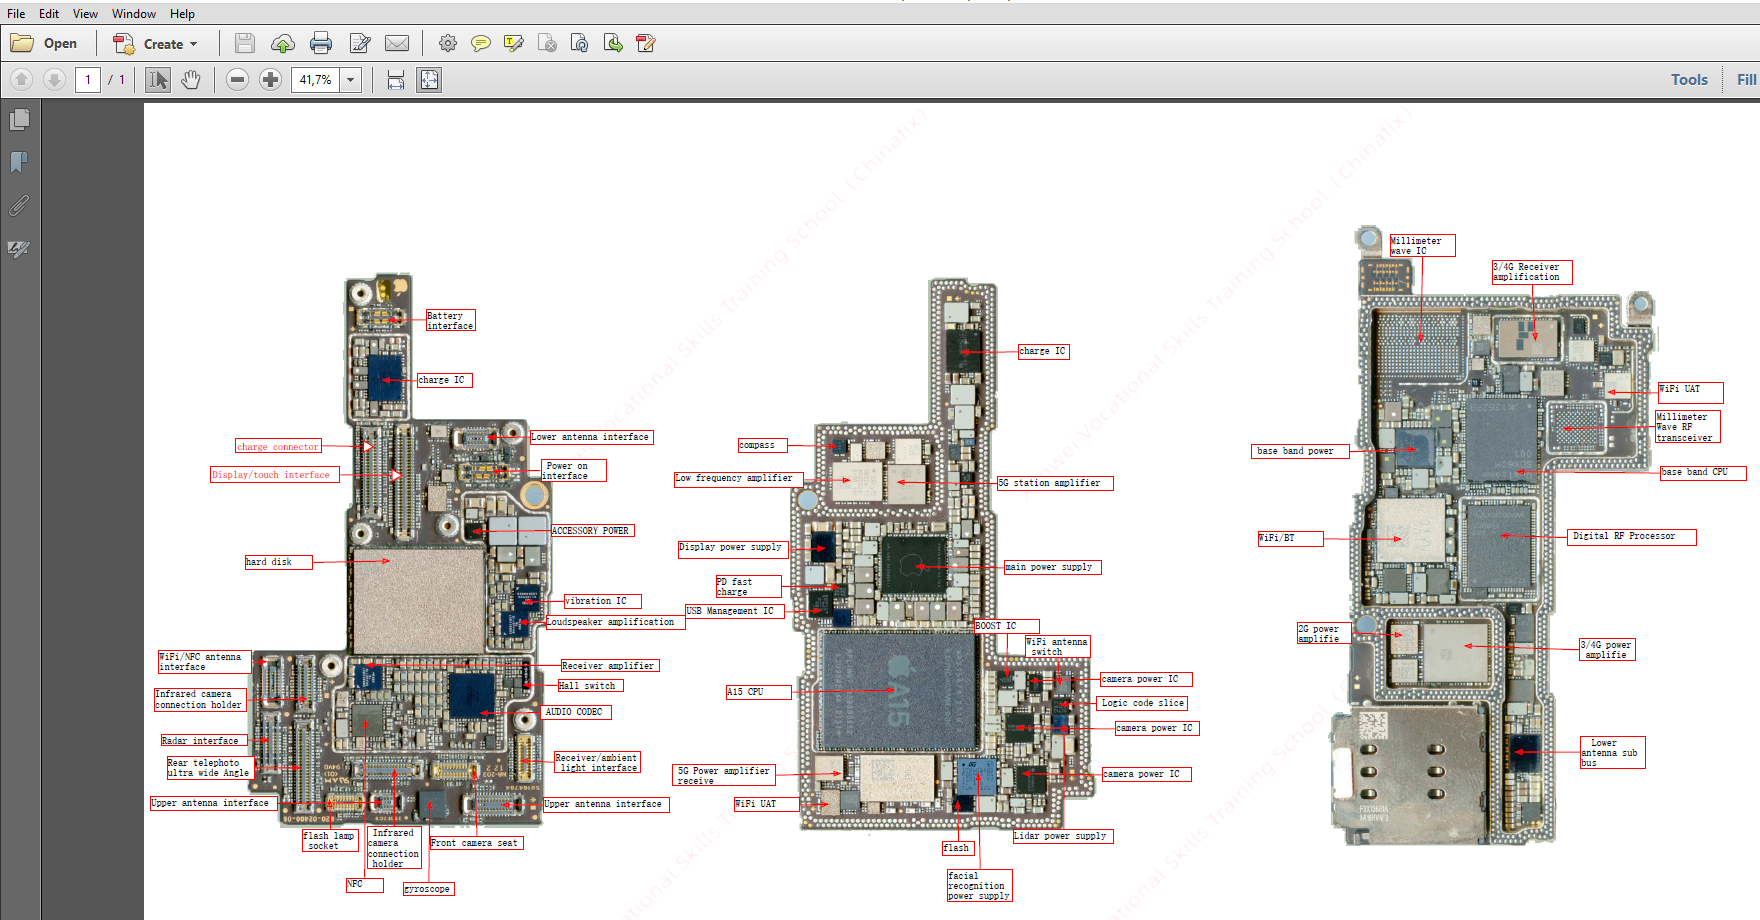
Task: Open the View menu
Action: pos(85,14)
